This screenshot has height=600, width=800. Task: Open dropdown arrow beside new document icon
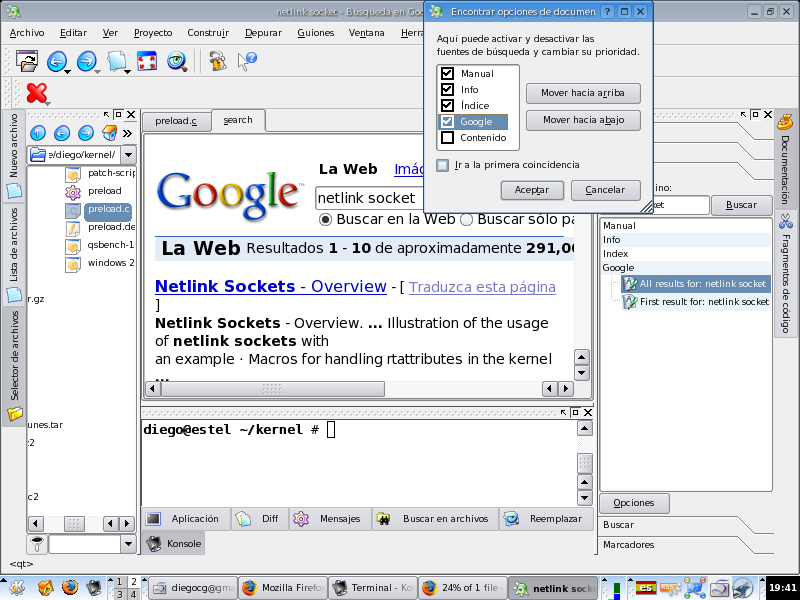tap(128, 72)
